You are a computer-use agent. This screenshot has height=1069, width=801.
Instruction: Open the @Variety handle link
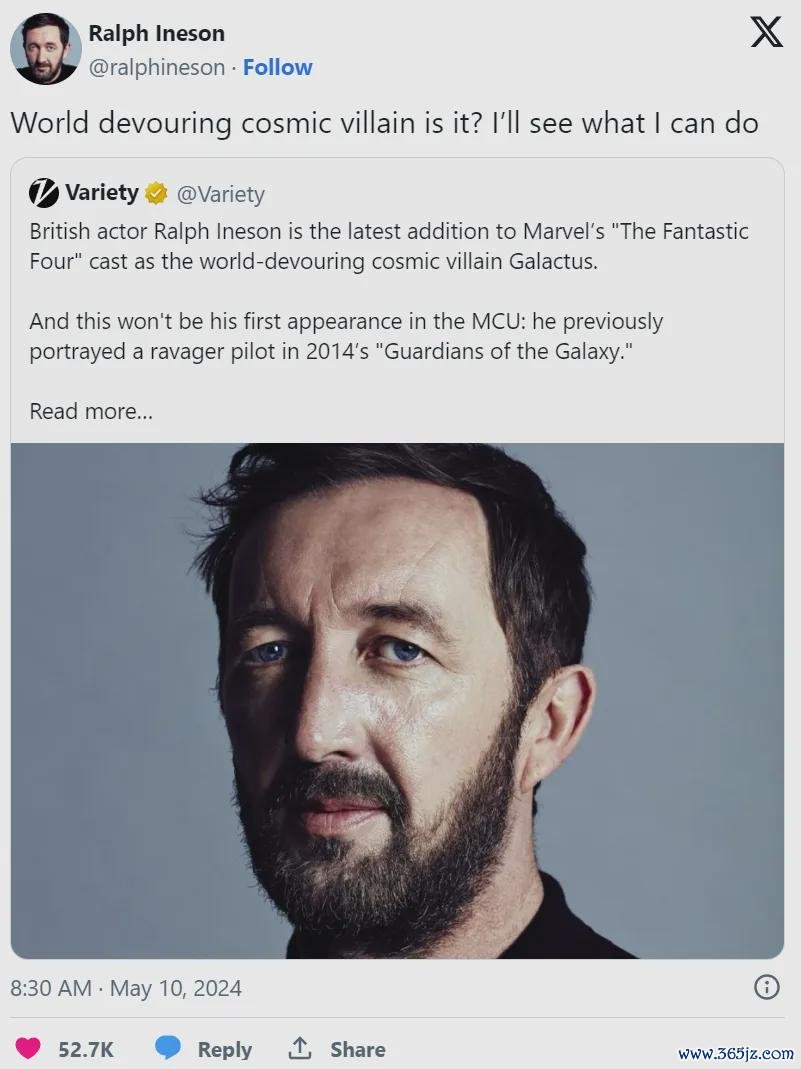(x=220, y=194)
